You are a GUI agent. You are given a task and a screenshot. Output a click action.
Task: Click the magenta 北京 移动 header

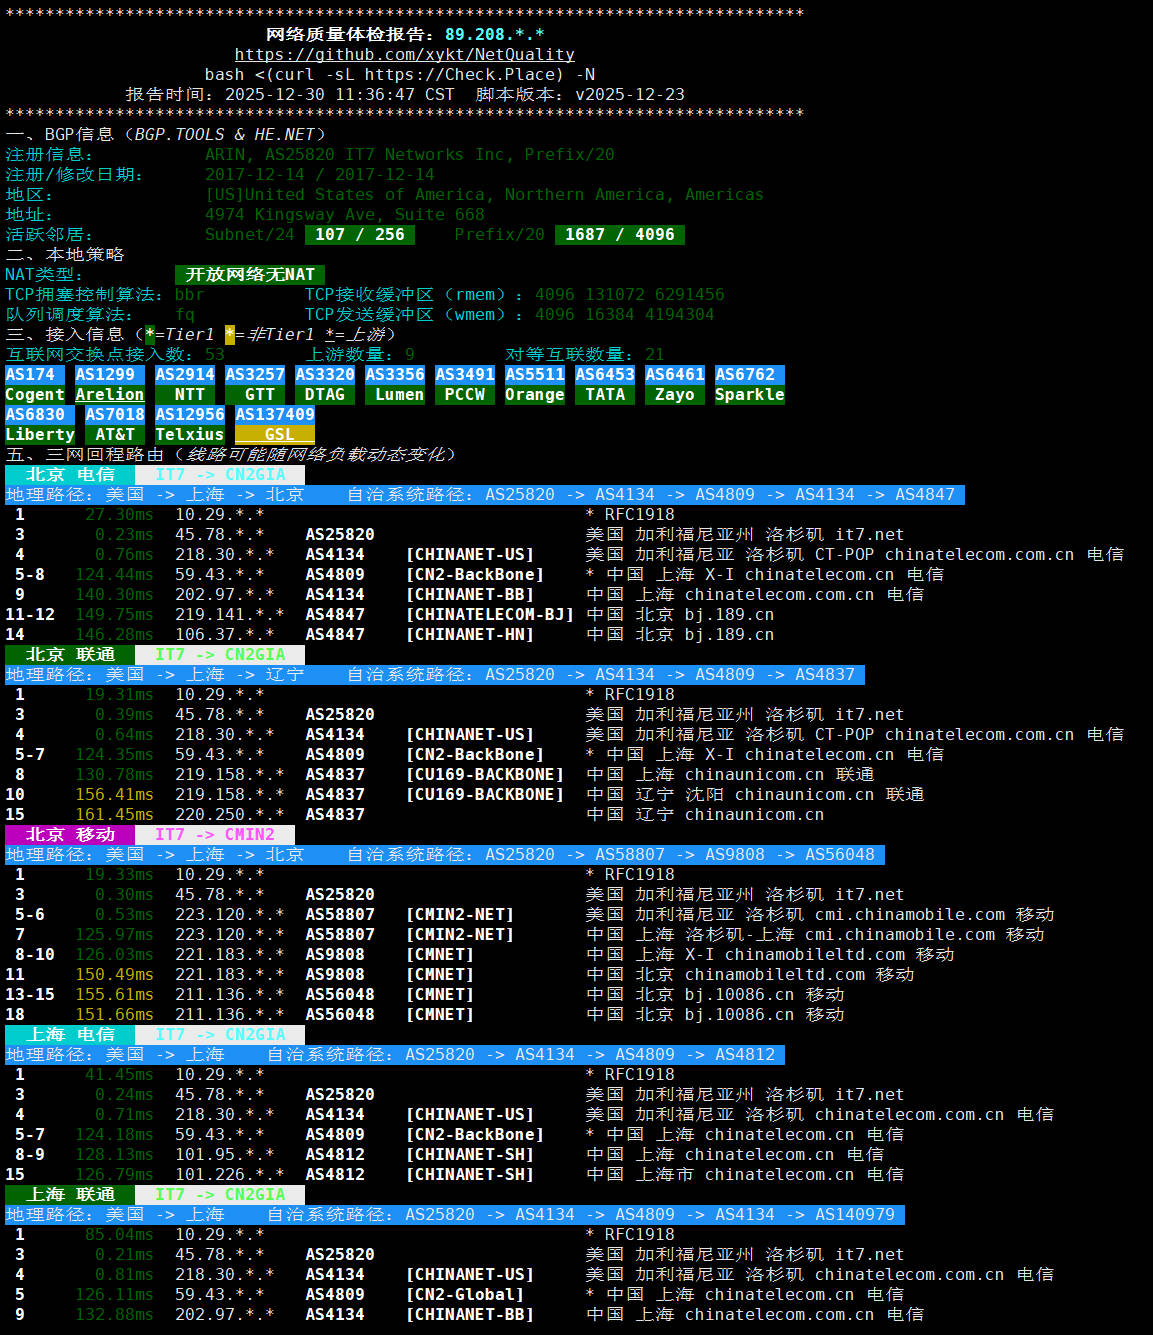click(70, 835)
